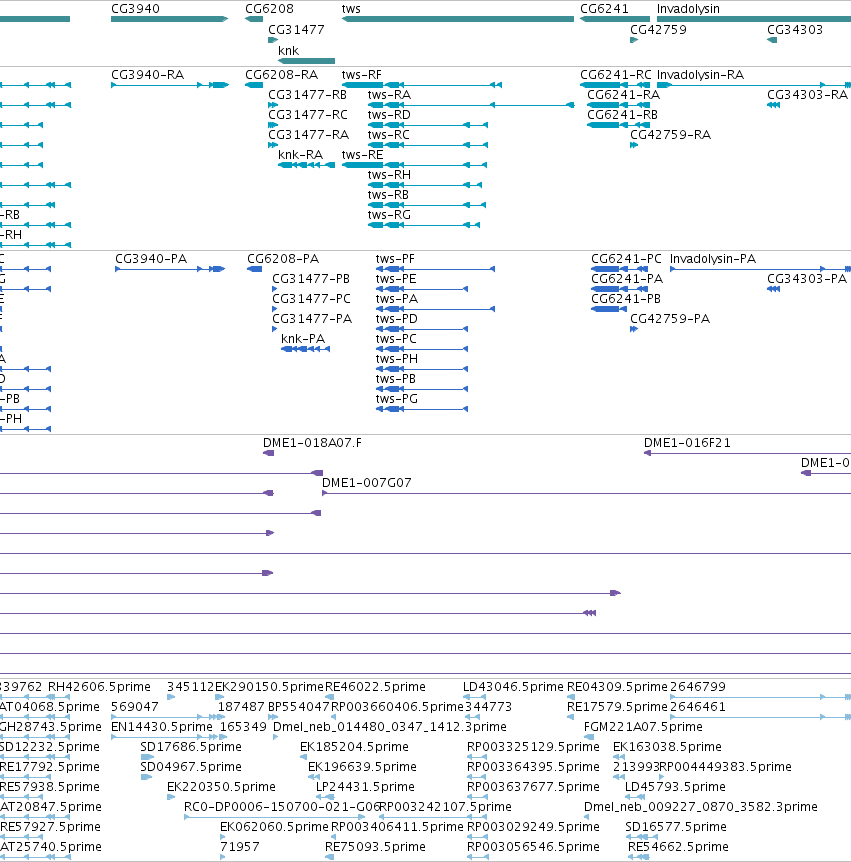Select EST label EK220350.5prime
Viewport: 851px width, 862px height.
point(222,787)
